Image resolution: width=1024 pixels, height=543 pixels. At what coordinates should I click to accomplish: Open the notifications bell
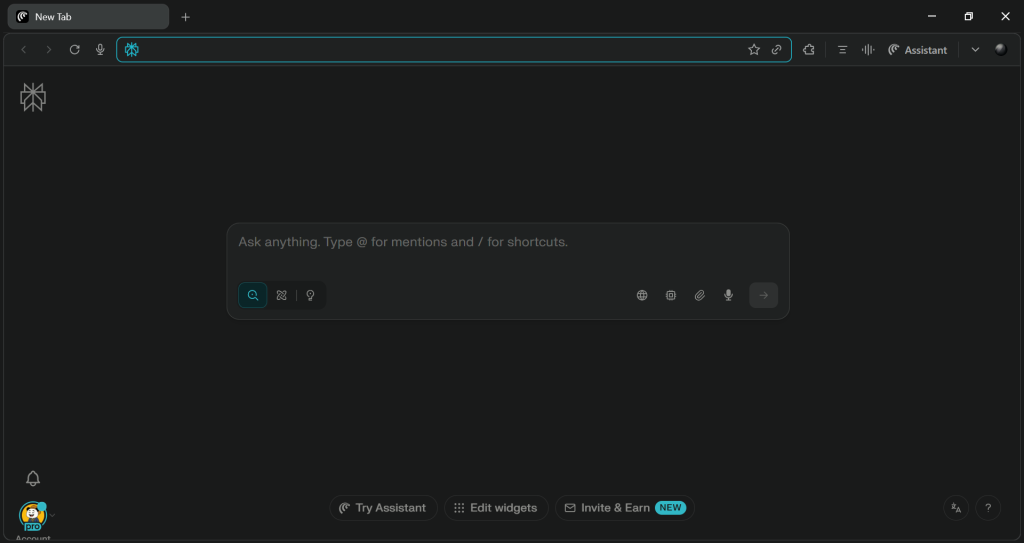(33, 479)
